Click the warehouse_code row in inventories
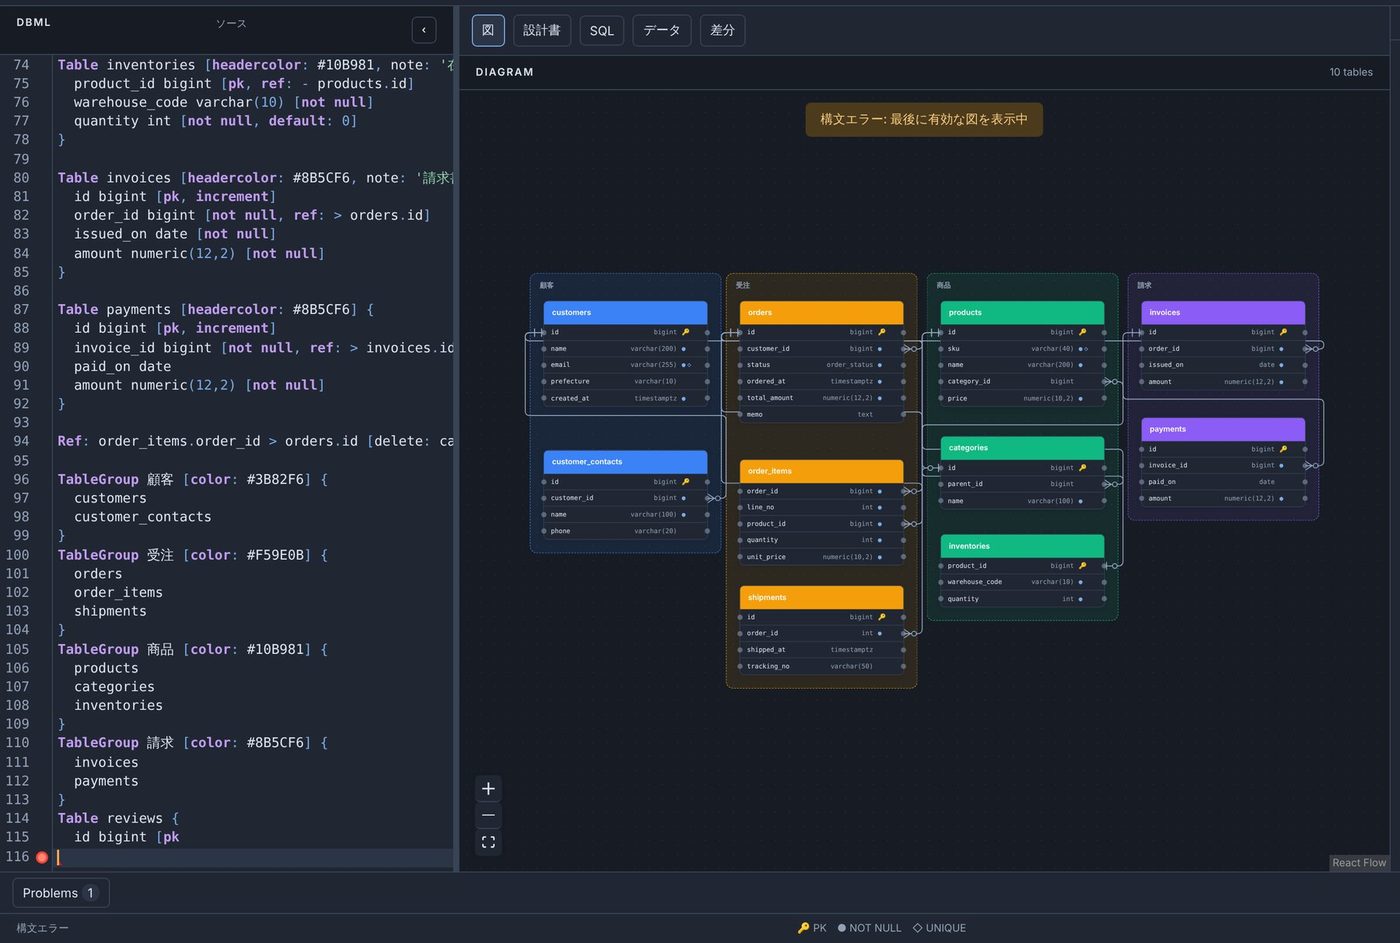This screenshot has height=943, width=1400. (x=1022, y=582)
